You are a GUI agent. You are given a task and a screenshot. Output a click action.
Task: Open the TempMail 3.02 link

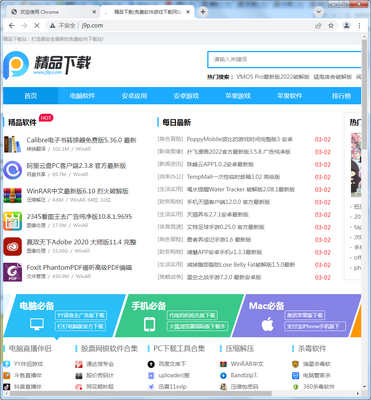pos(233,177)
